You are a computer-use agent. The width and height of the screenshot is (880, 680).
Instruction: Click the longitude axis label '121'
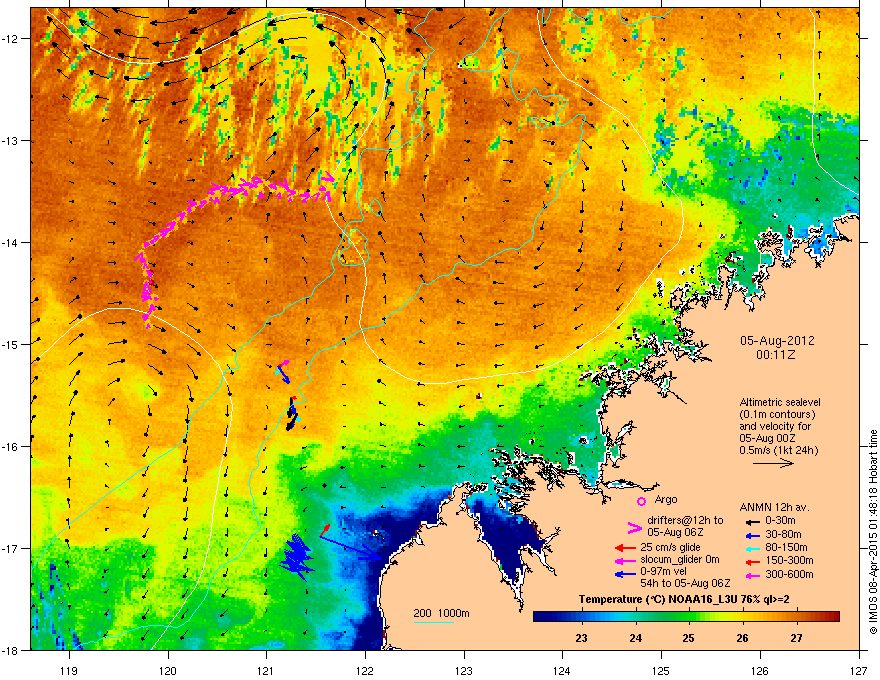pyautogui.click(x=266, y=670)
